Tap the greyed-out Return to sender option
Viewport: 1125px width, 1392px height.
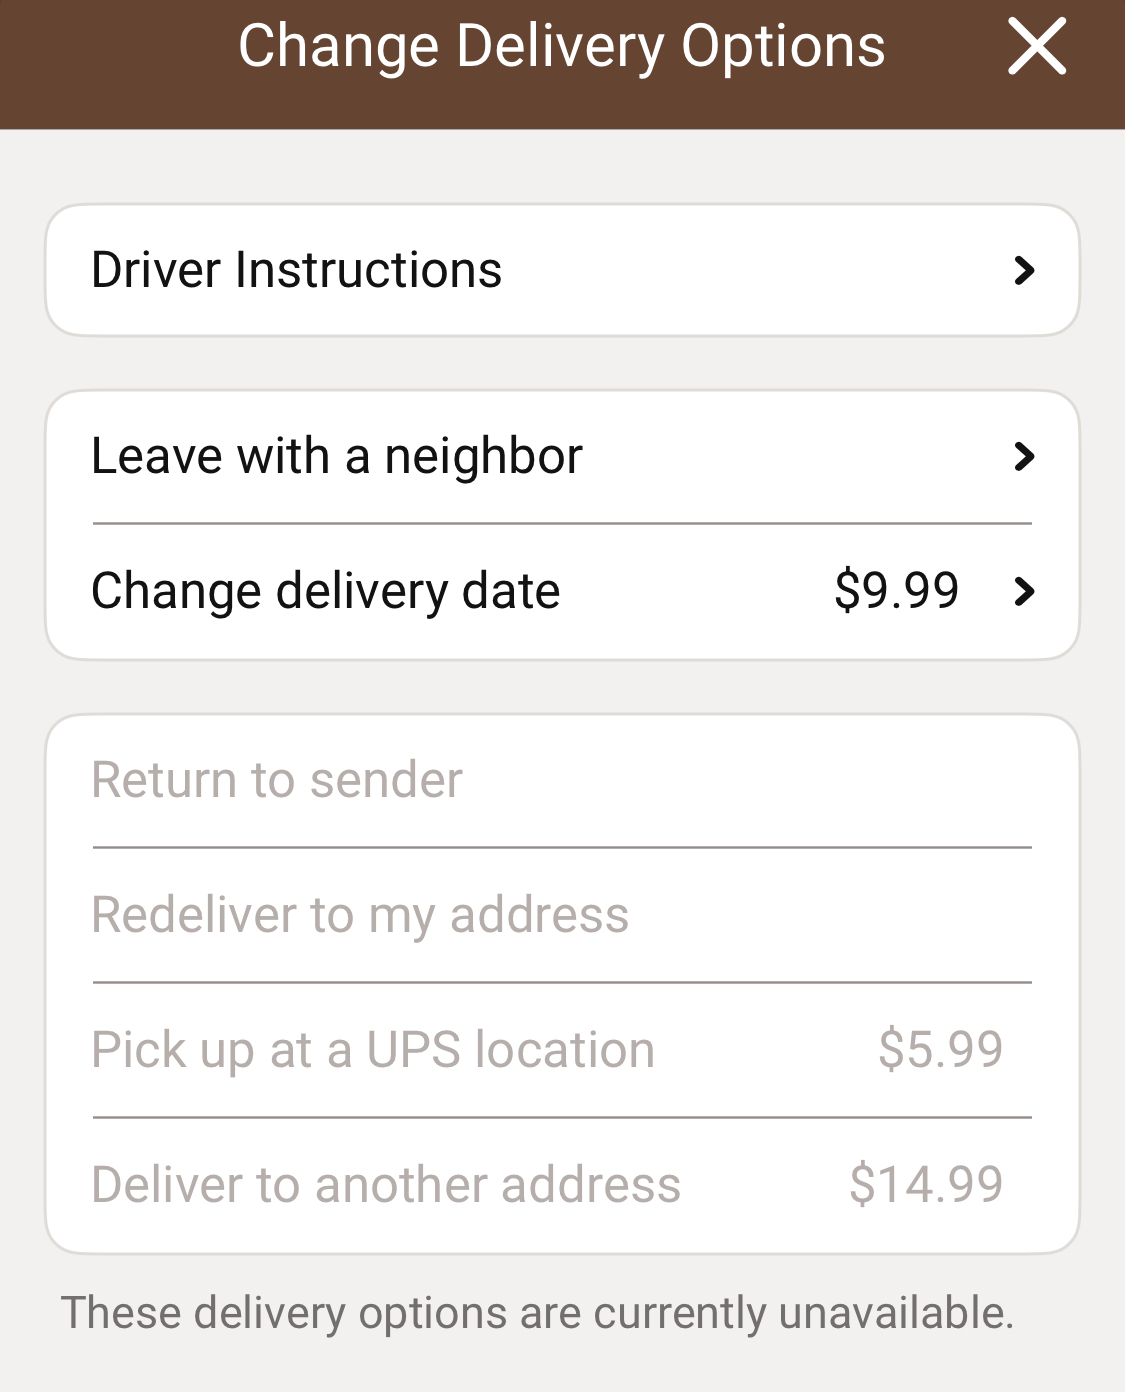pyautogui.click(x=277, y=780)
